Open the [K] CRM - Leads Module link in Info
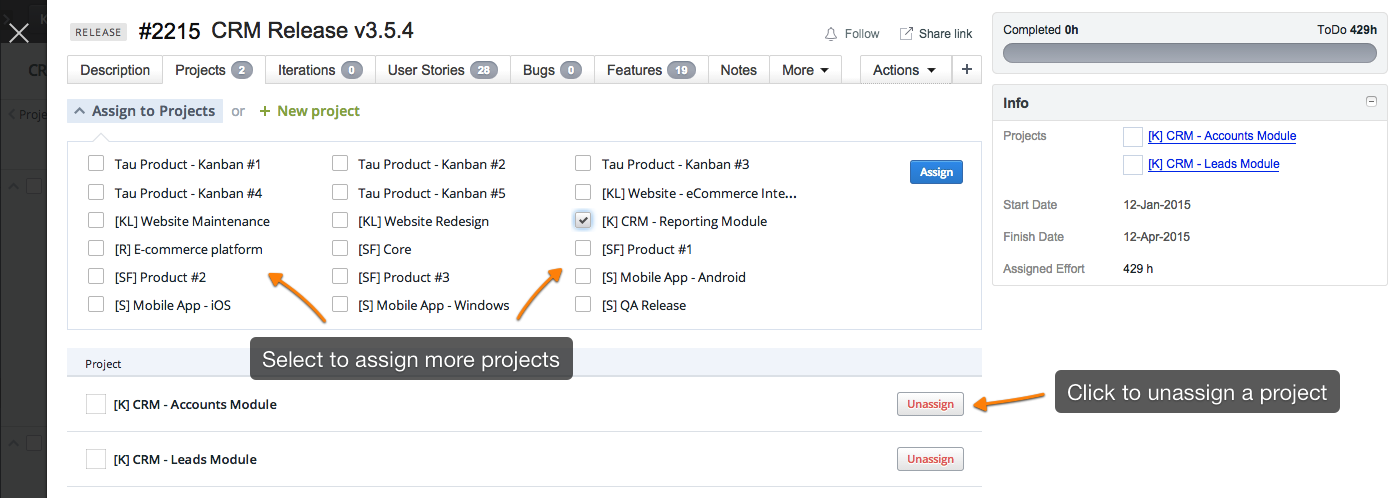Viewport: 1395px width, 498px height. 1214,164
